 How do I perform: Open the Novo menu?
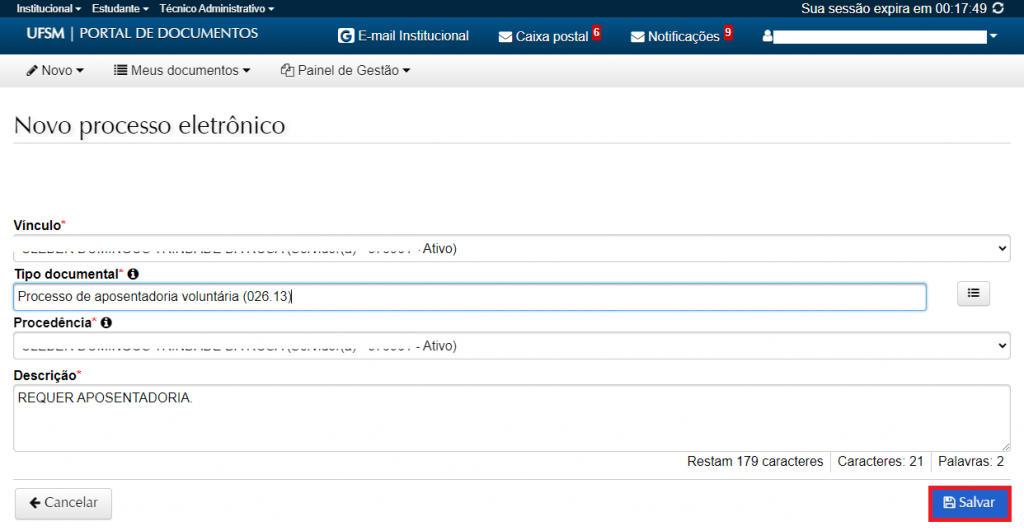coord(55,71)
